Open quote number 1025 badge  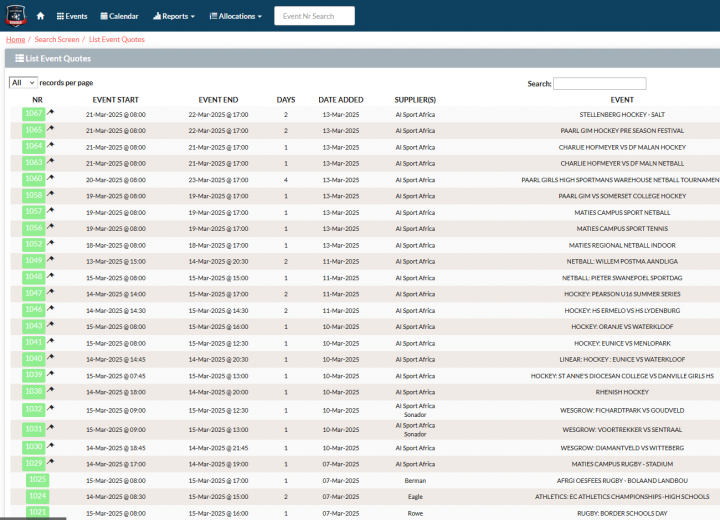pyautogui.click(x=38, y=480)
